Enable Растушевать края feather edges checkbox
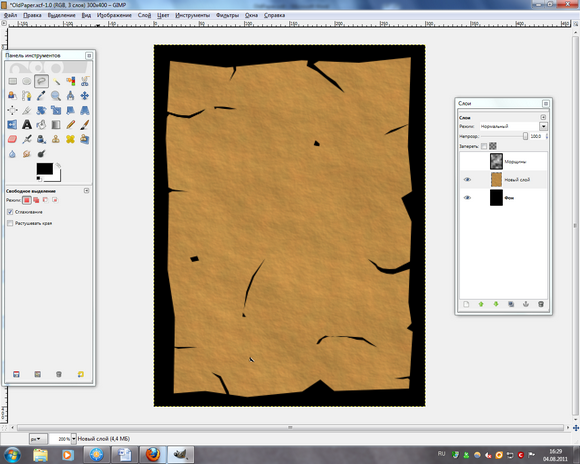Image resolution: width=580 pixels, height=464 pixels. (x=10, y=223)
